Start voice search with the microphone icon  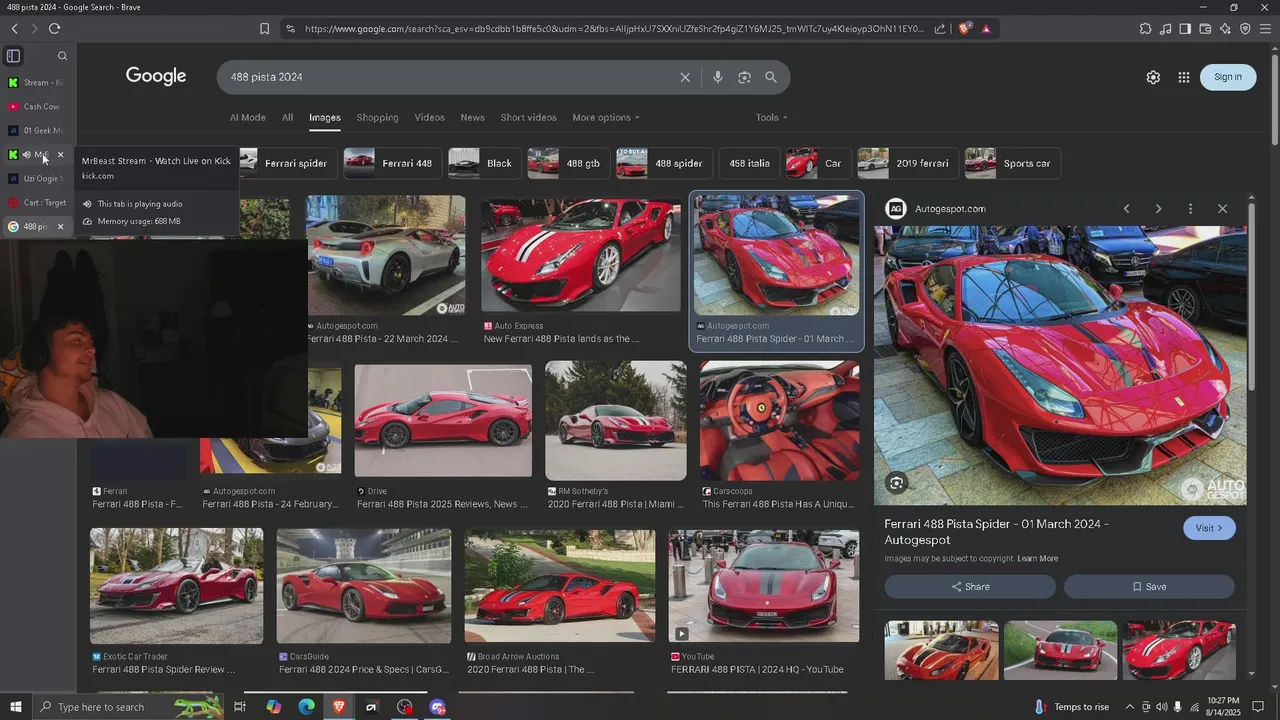pyautogui.click(x=717, y=77)
